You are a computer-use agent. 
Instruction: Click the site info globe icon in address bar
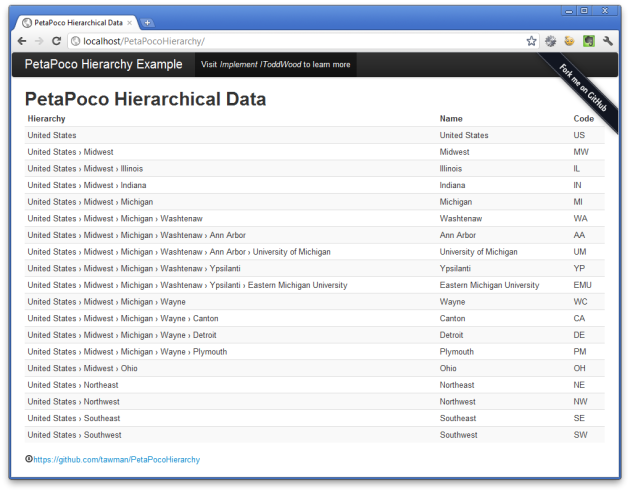point(75,41)
